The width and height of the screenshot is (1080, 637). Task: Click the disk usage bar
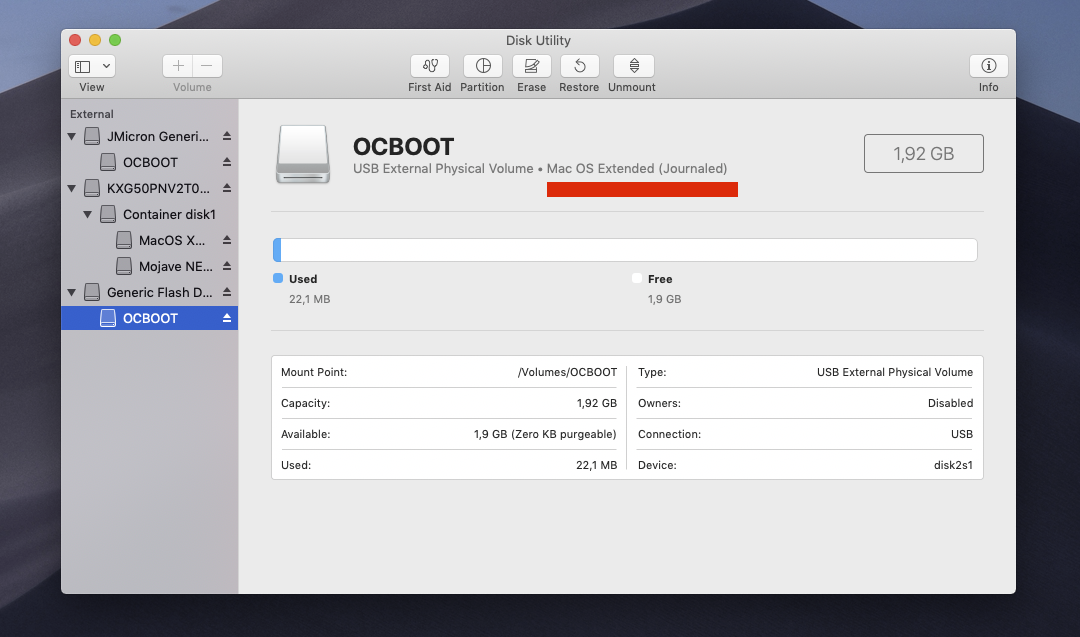(625, 250)
